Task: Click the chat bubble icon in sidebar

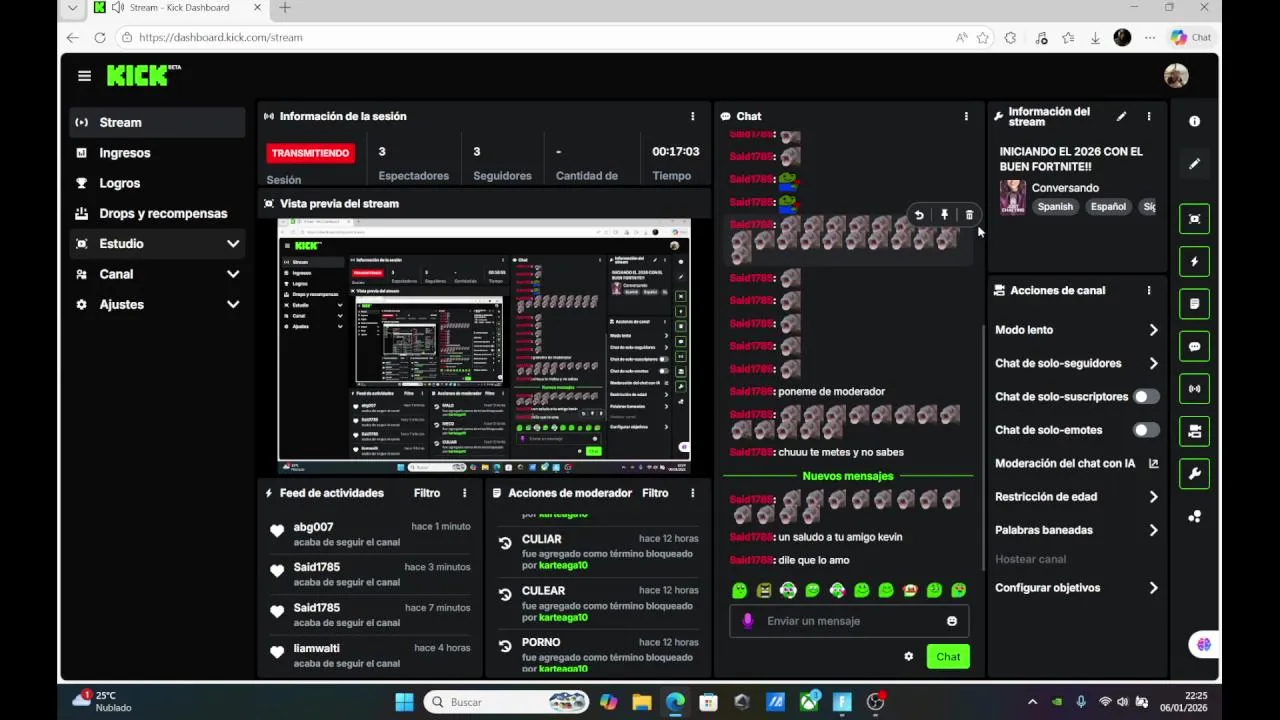Action: coord(1194,346)
